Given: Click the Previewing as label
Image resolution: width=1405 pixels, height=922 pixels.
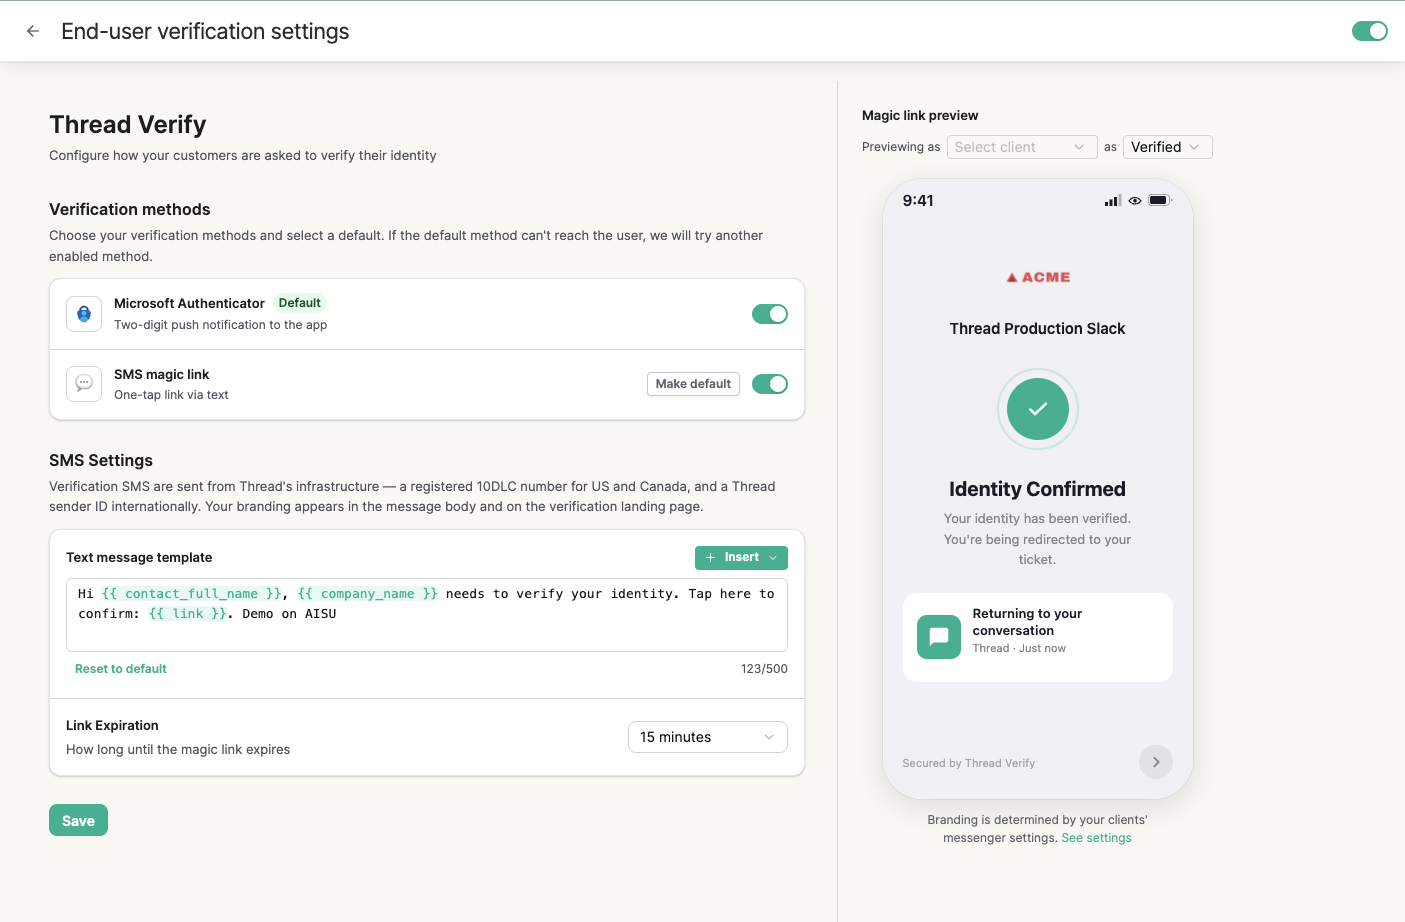Looking at the screenshot, I should point(901,147).
